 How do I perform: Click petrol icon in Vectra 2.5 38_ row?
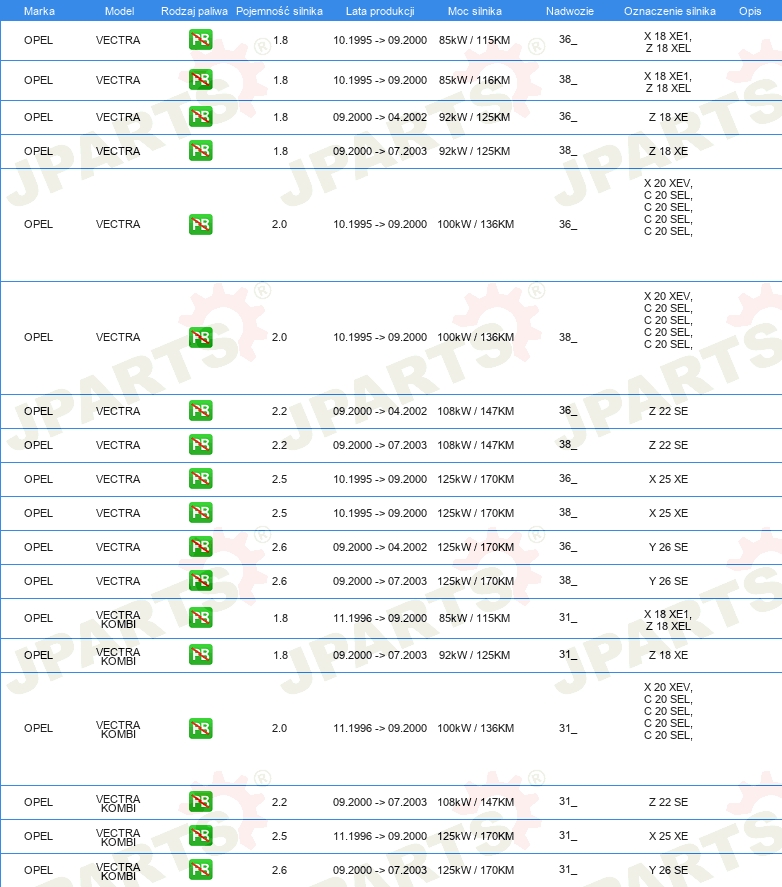click(200, 513)
